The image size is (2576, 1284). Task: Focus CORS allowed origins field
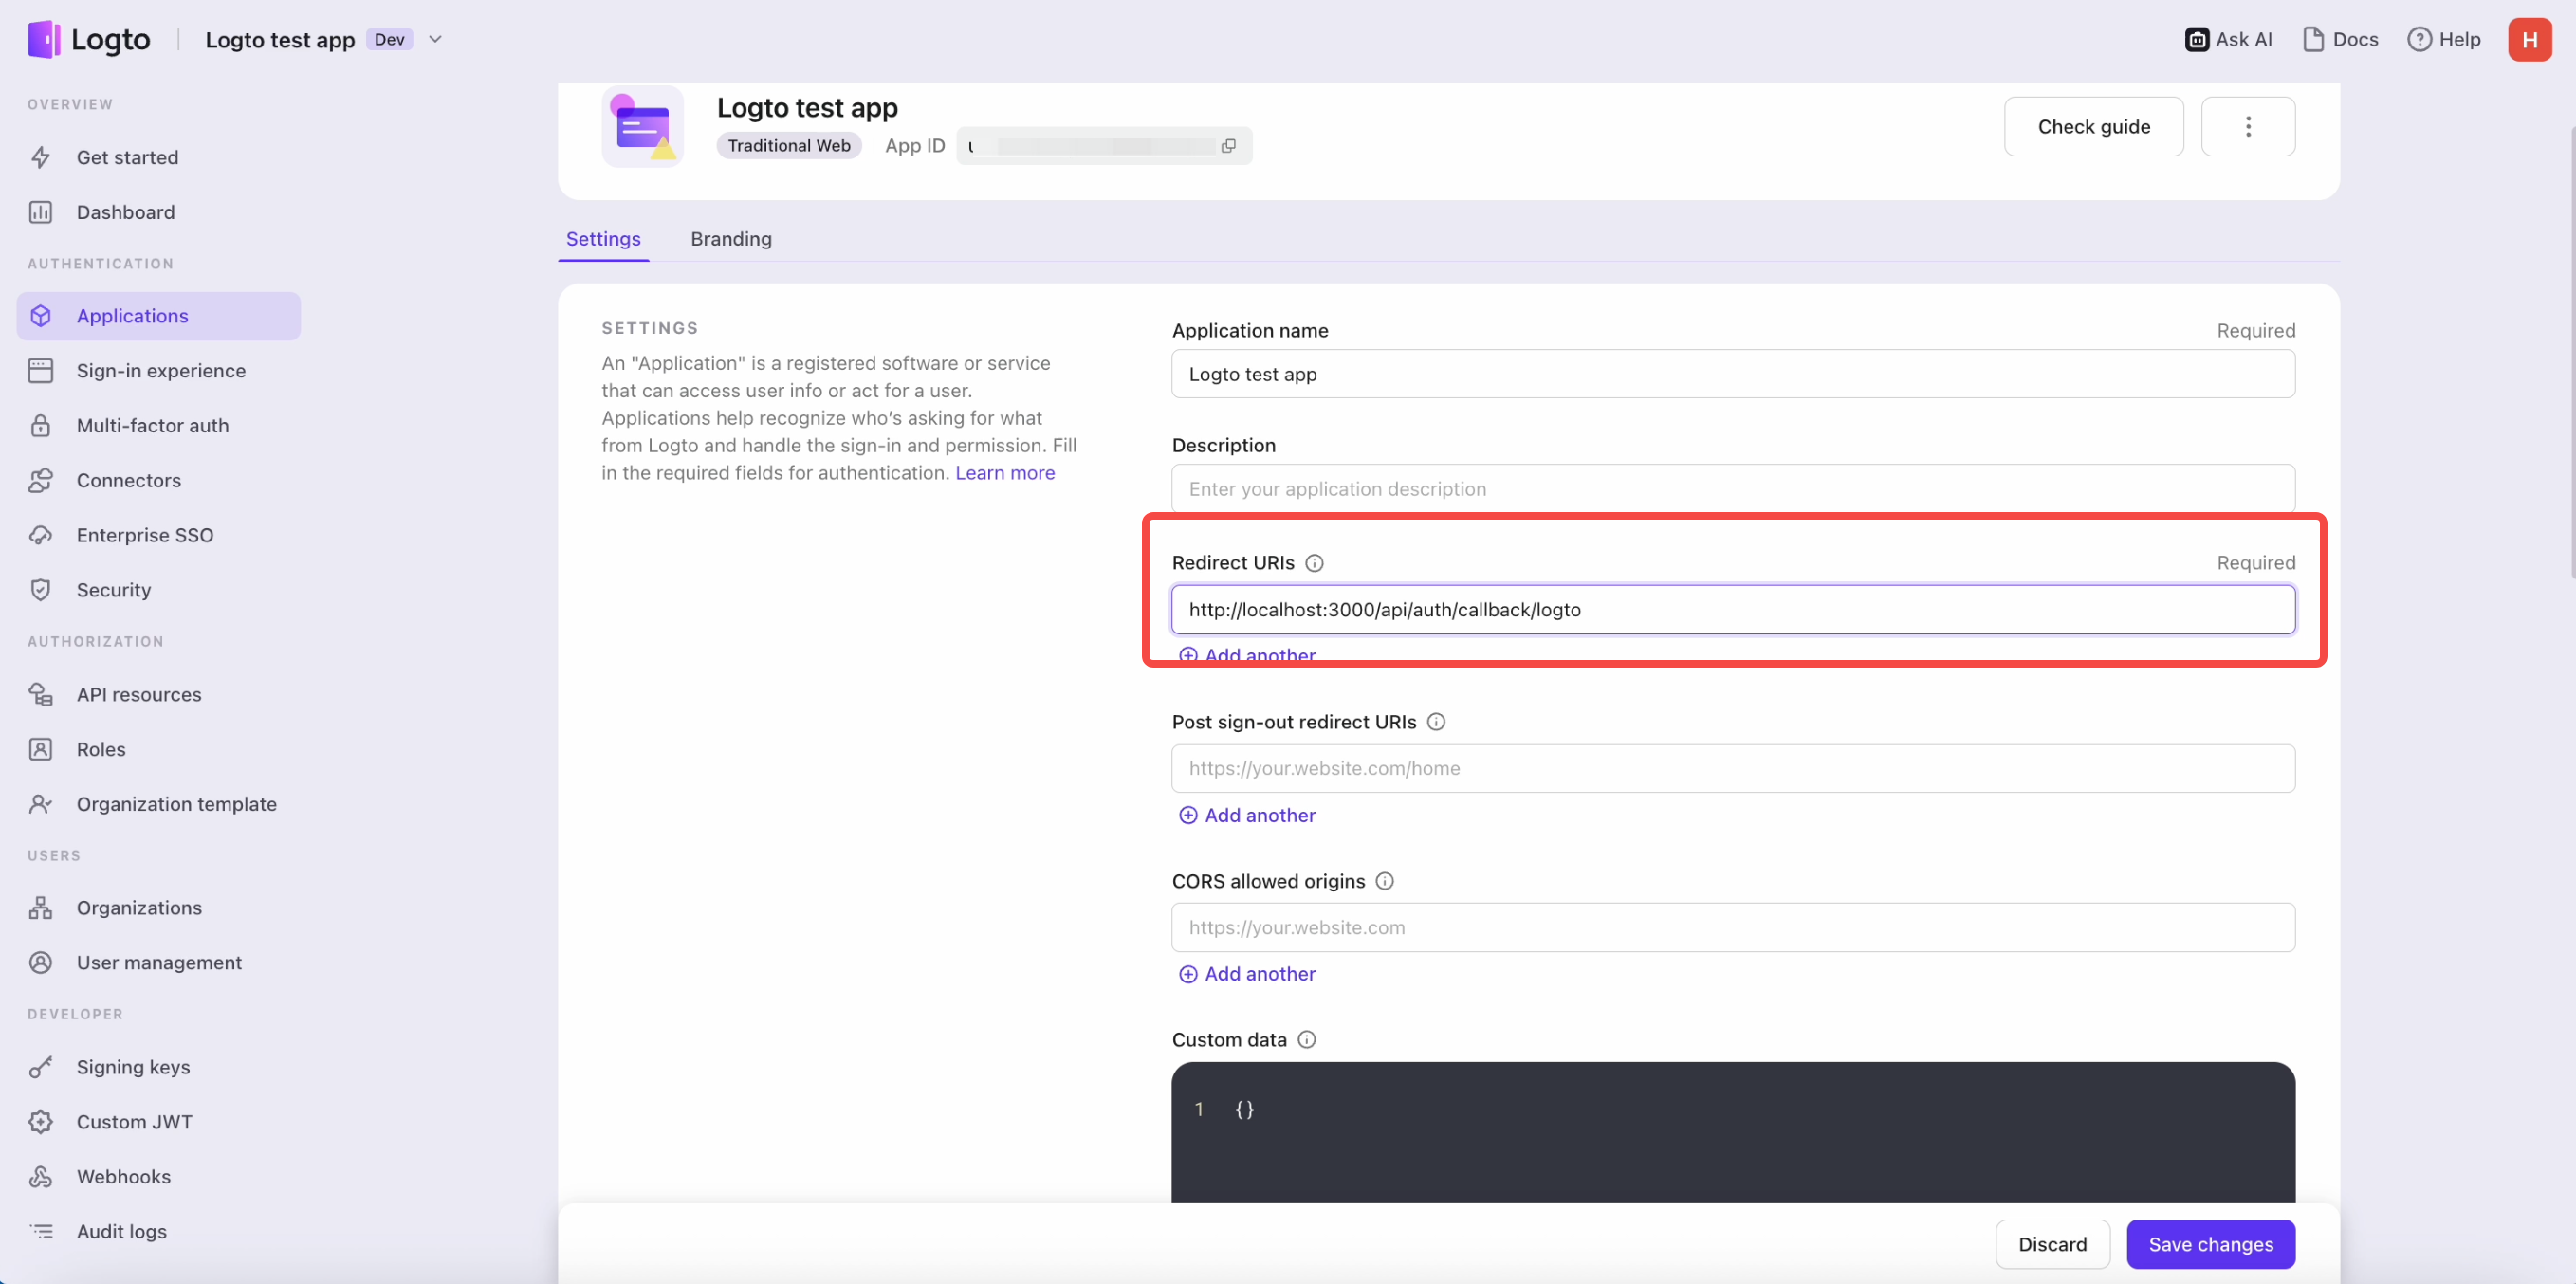(1733, 927)
